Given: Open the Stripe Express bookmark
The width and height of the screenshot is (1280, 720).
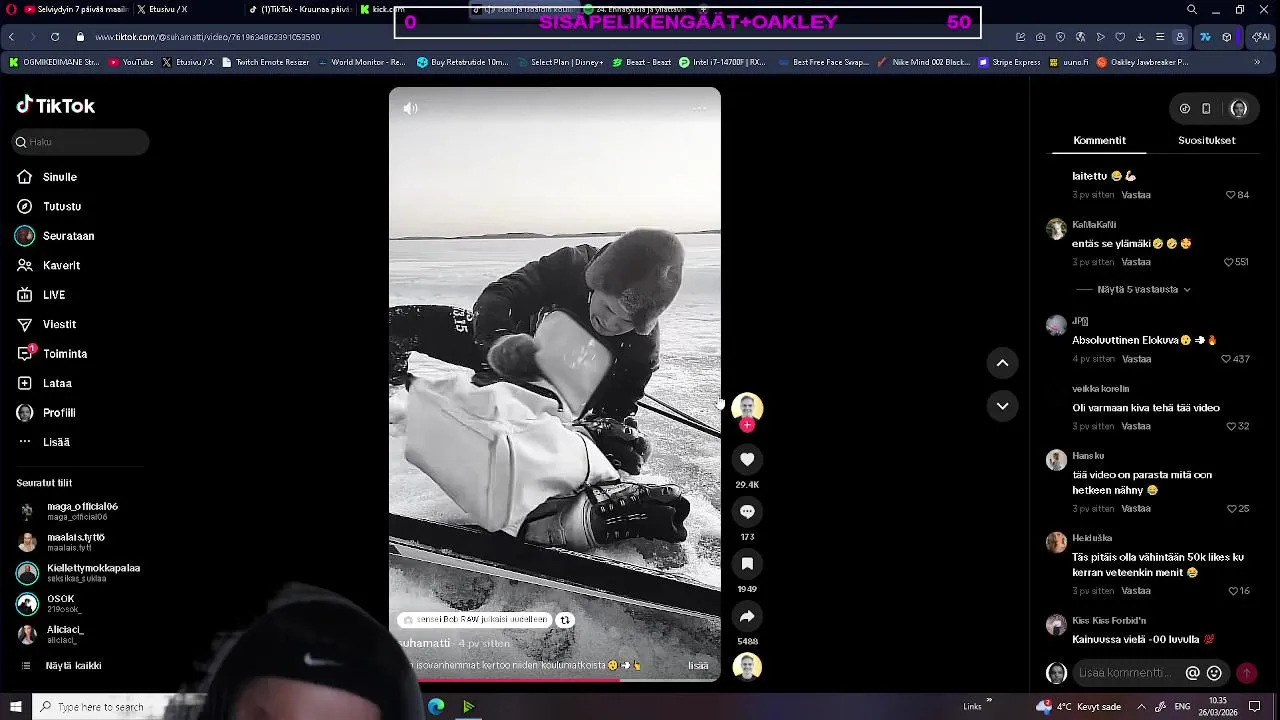Looking at the screenshot, I should pos(1010,62).
